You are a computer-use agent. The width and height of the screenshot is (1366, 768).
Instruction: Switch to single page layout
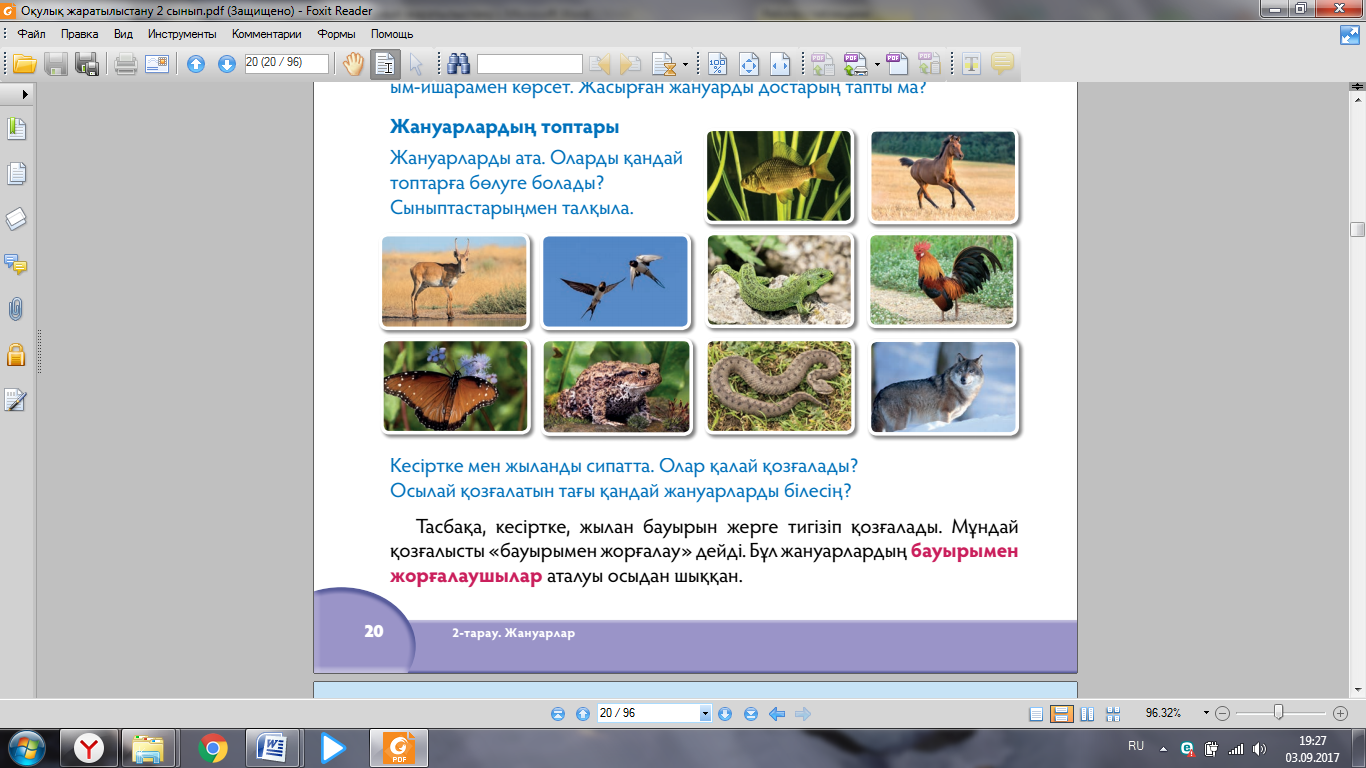(1036, 714)
